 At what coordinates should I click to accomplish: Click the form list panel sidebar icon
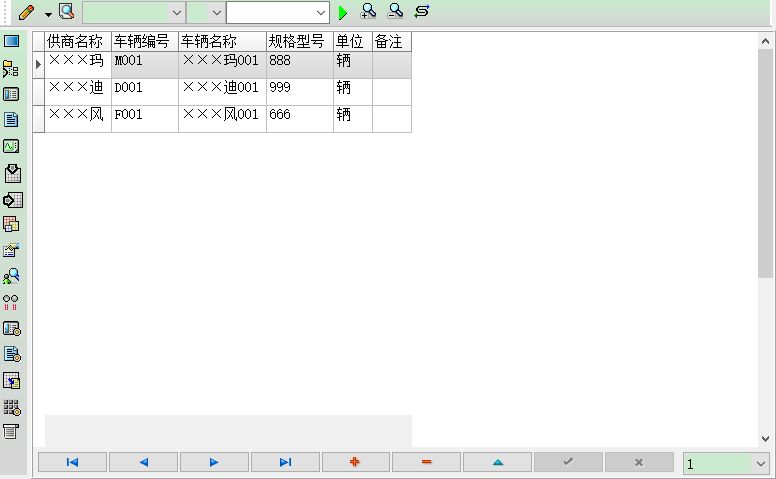[11, 94]
